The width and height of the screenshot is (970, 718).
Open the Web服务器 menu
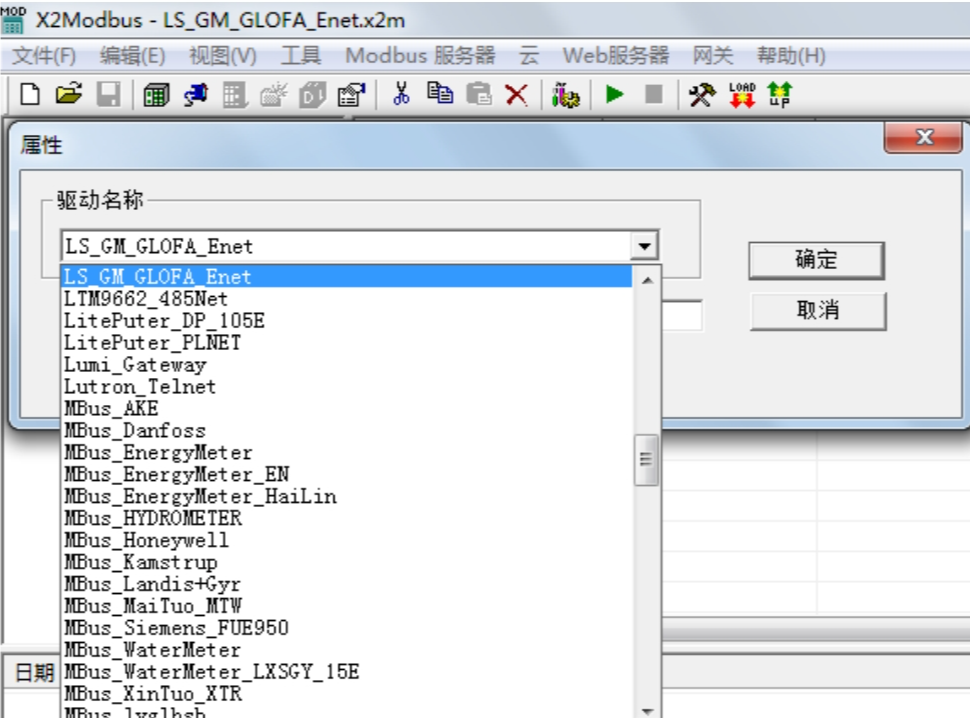pyautogui.click(x=616, y=56)
